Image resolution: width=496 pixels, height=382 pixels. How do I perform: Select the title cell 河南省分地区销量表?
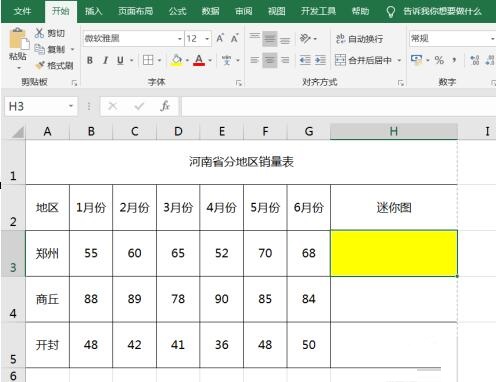click(x=241, y=162)
